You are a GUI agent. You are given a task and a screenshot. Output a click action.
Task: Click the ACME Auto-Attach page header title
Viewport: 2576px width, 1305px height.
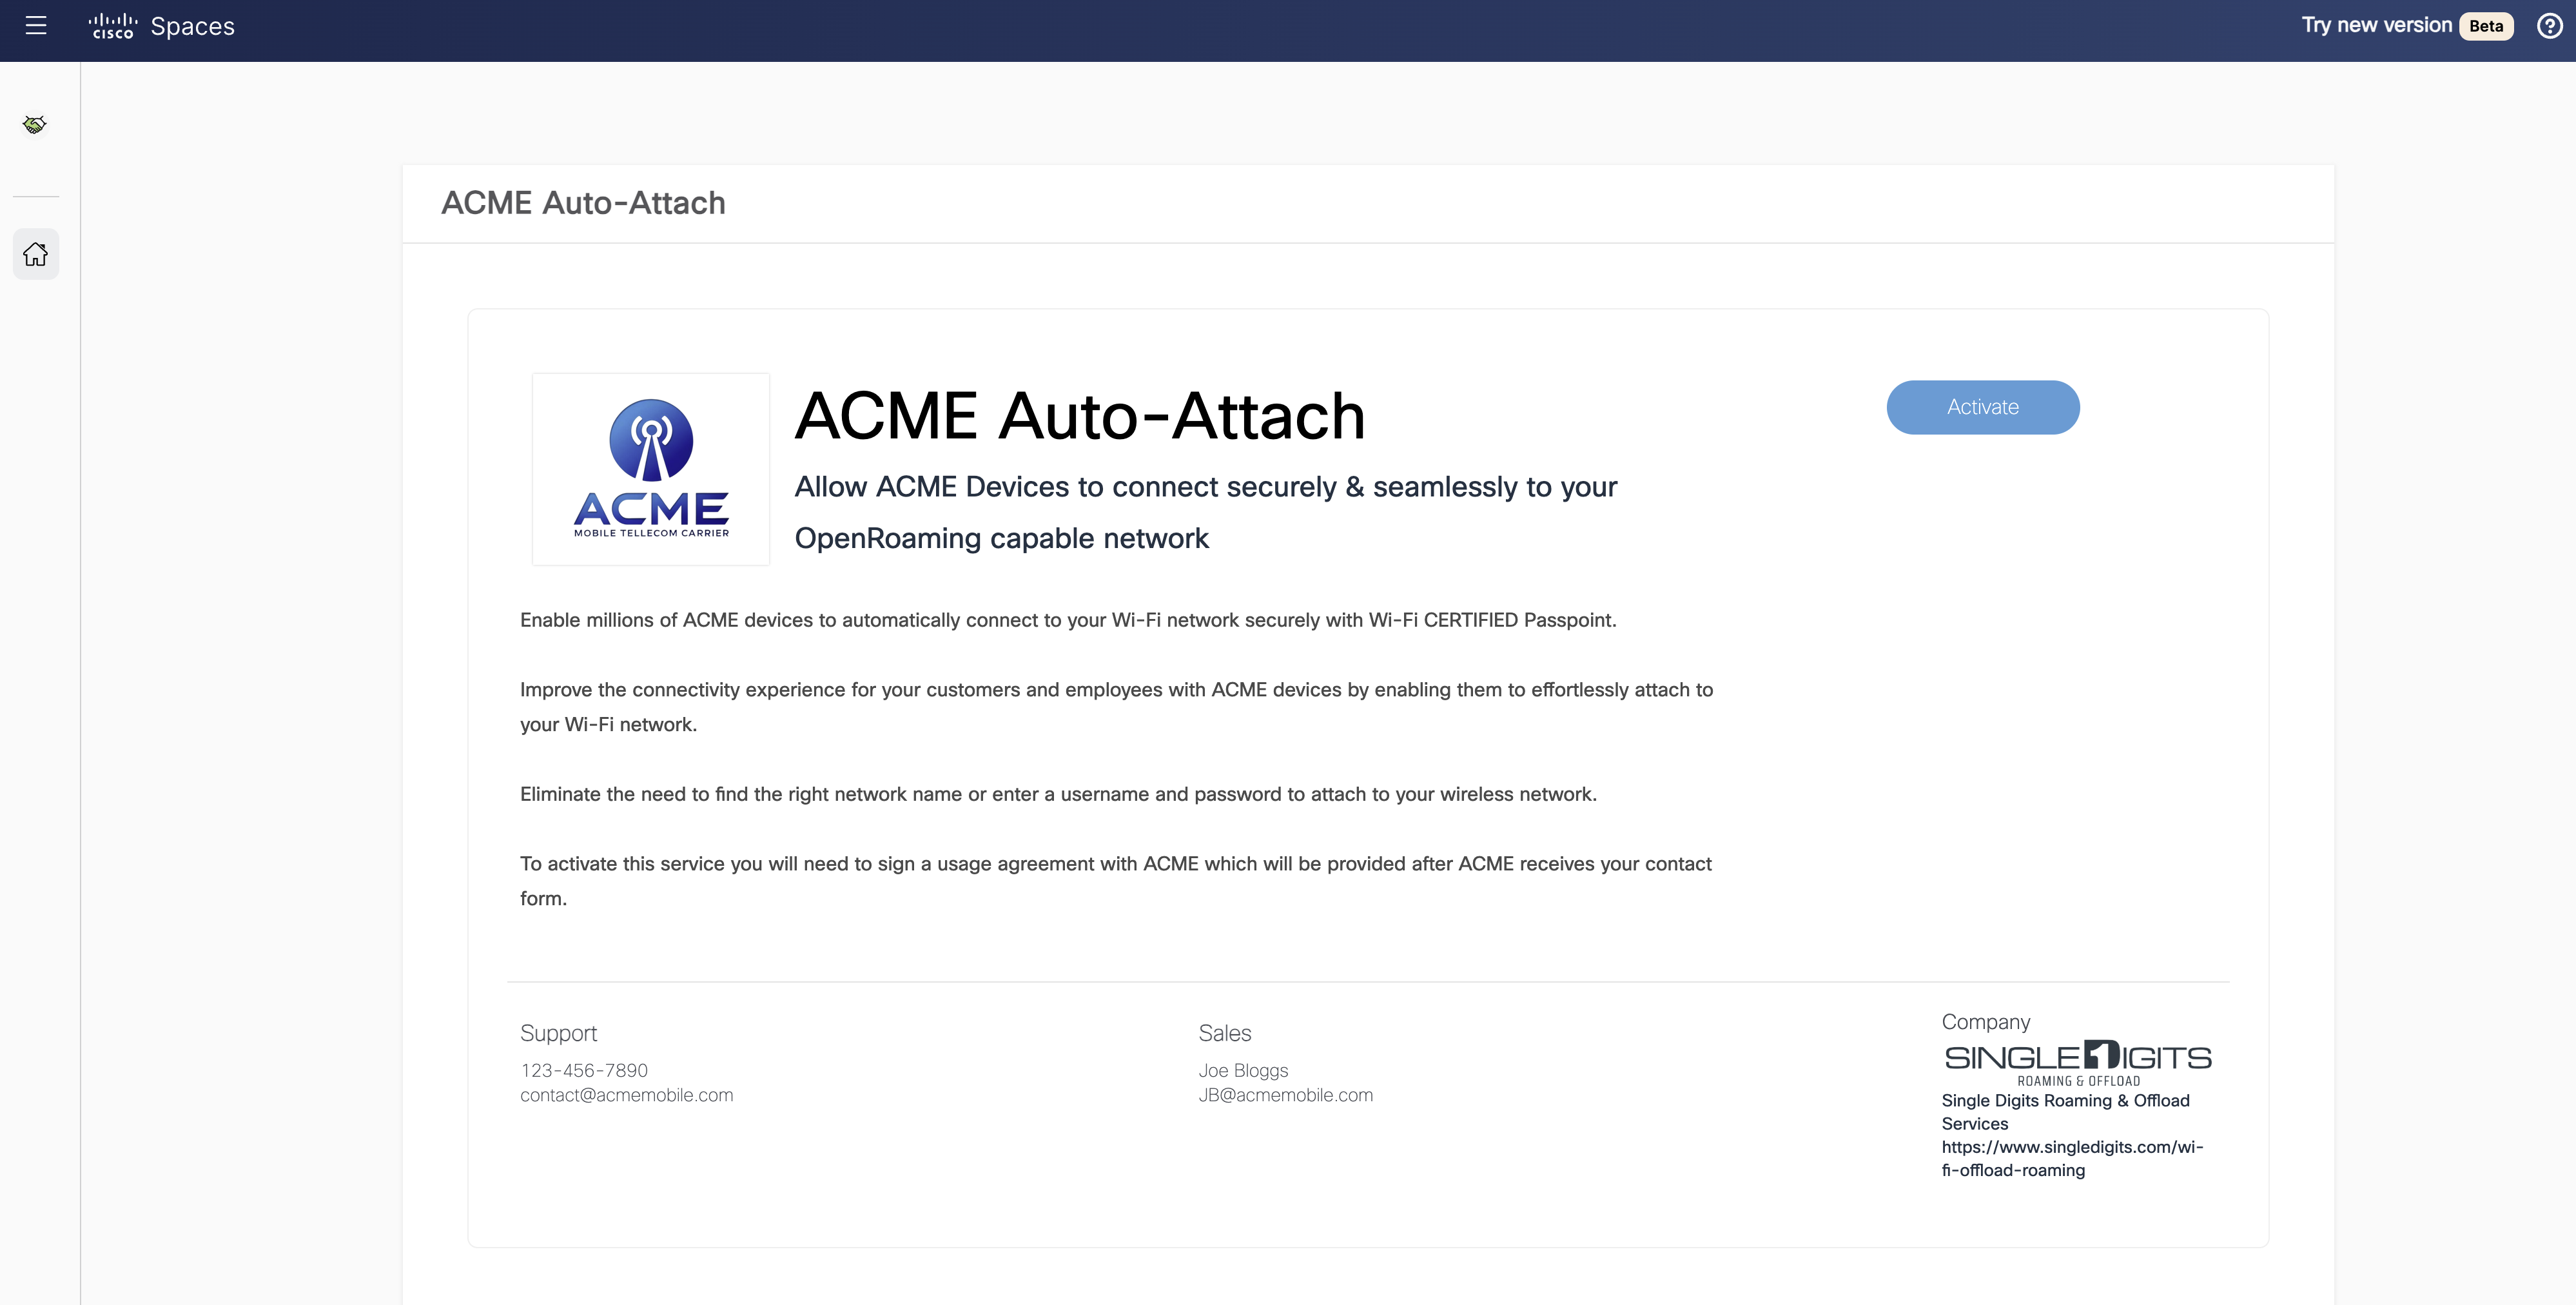[x=583, y=203]
